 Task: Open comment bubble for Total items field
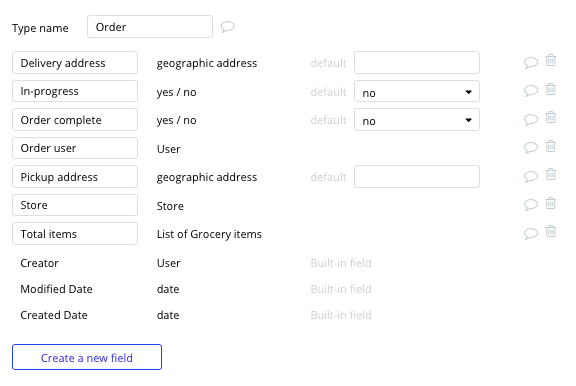(x=530, y=233)
